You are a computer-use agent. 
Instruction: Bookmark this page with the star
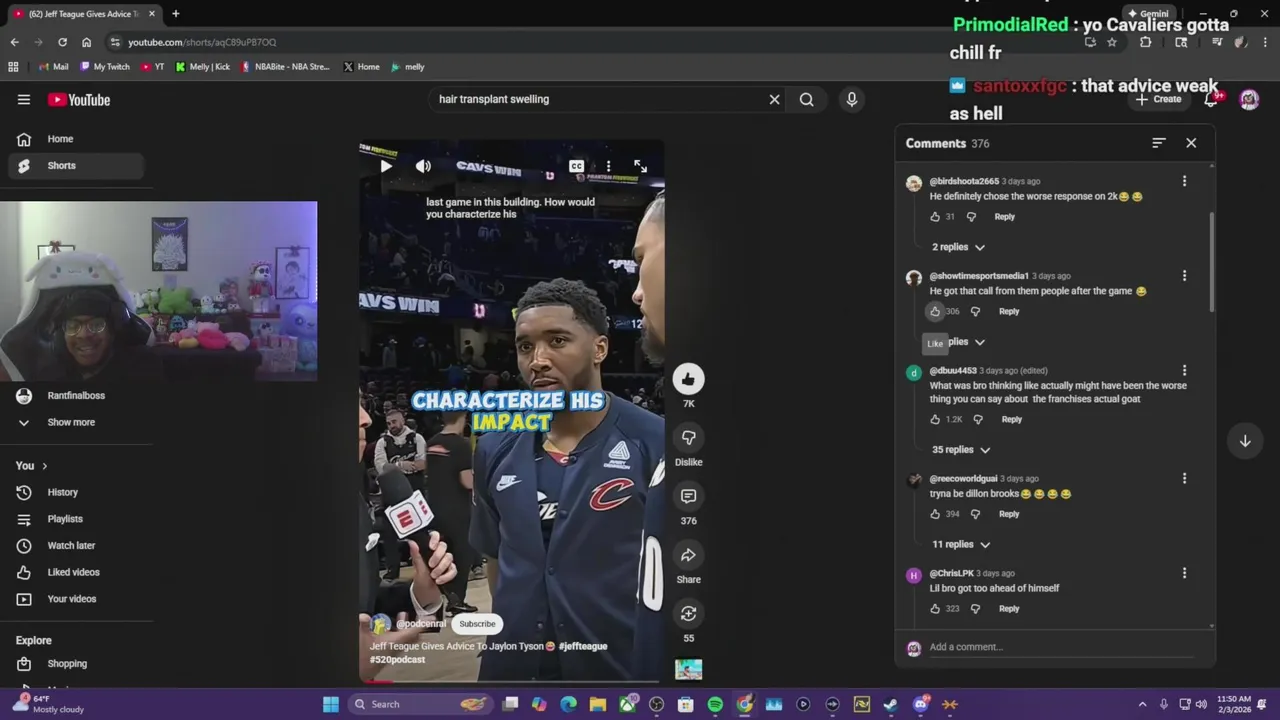click(1111, 42)
